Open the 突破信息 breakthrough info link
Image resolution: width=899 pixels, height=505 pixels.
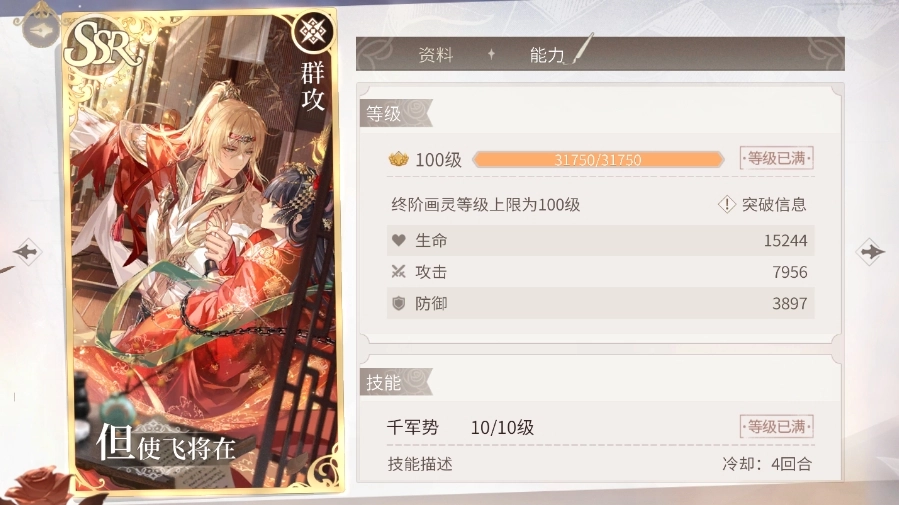(774, 204)
